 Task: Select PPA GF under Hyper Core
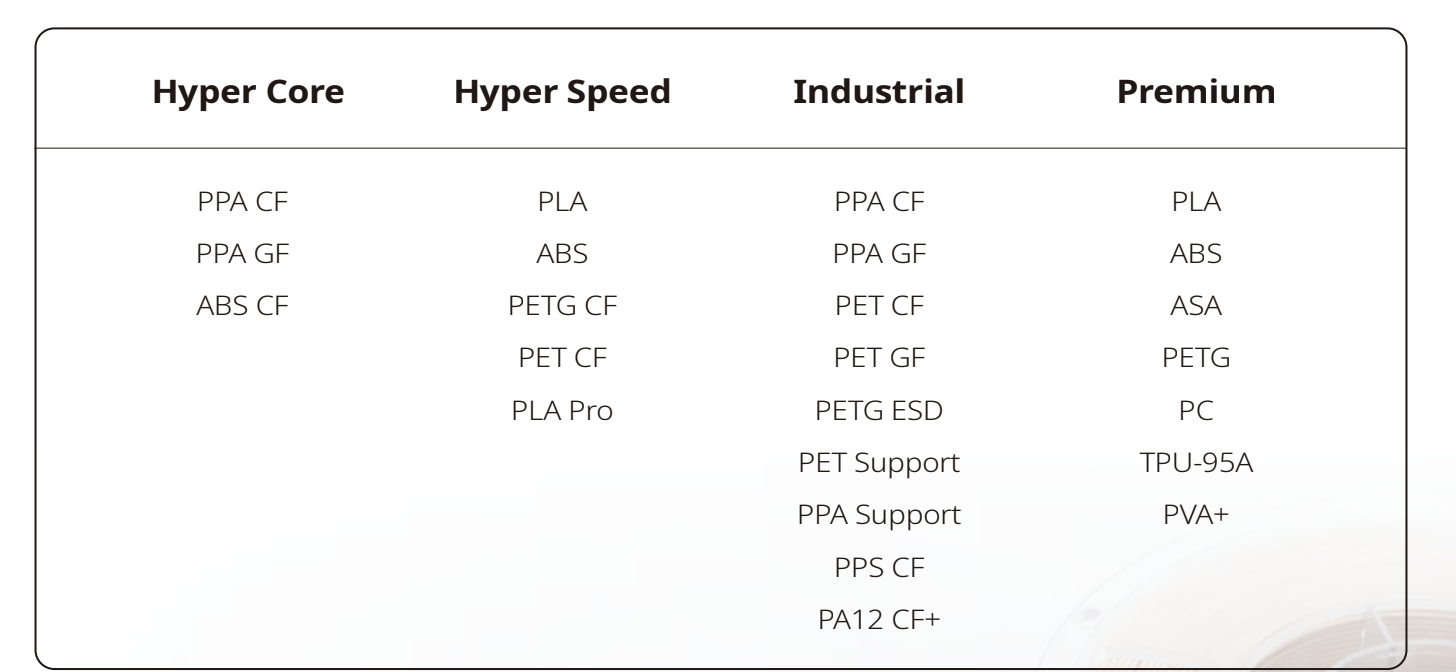pyautogui.click(x=243, y=254)
